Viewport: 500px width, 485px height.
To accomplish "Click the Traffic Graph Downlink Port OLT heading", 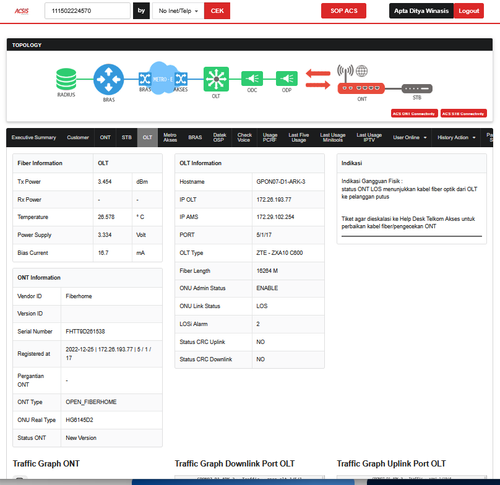I will (x=235, y=464).
